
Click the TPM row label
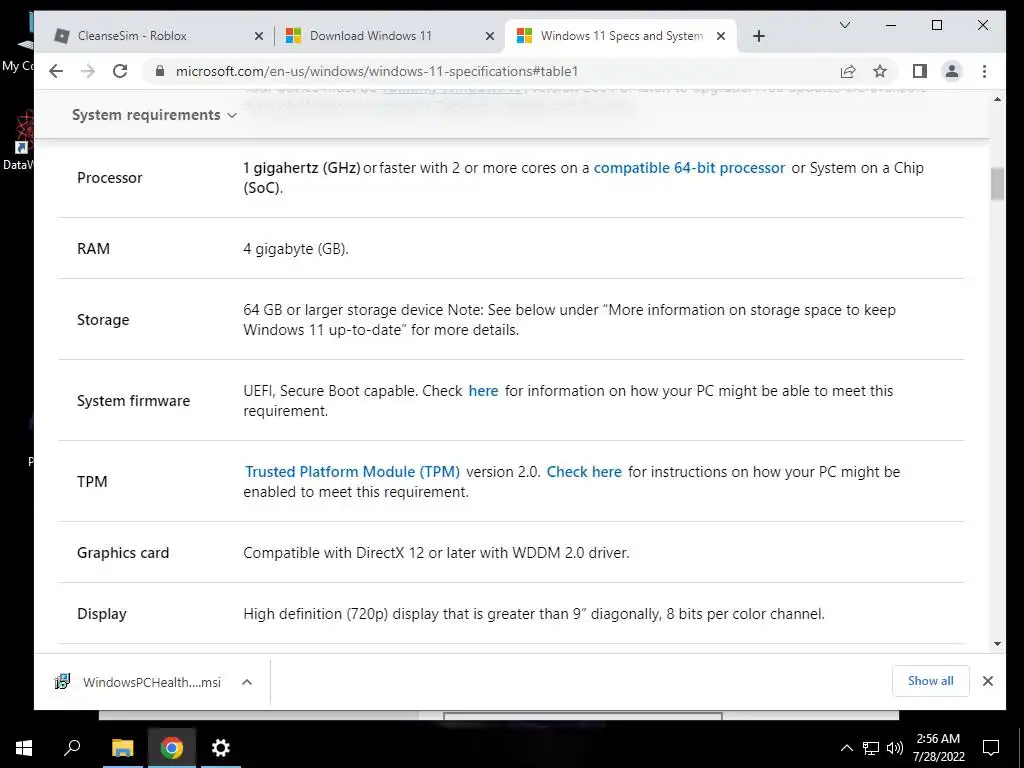92,482
